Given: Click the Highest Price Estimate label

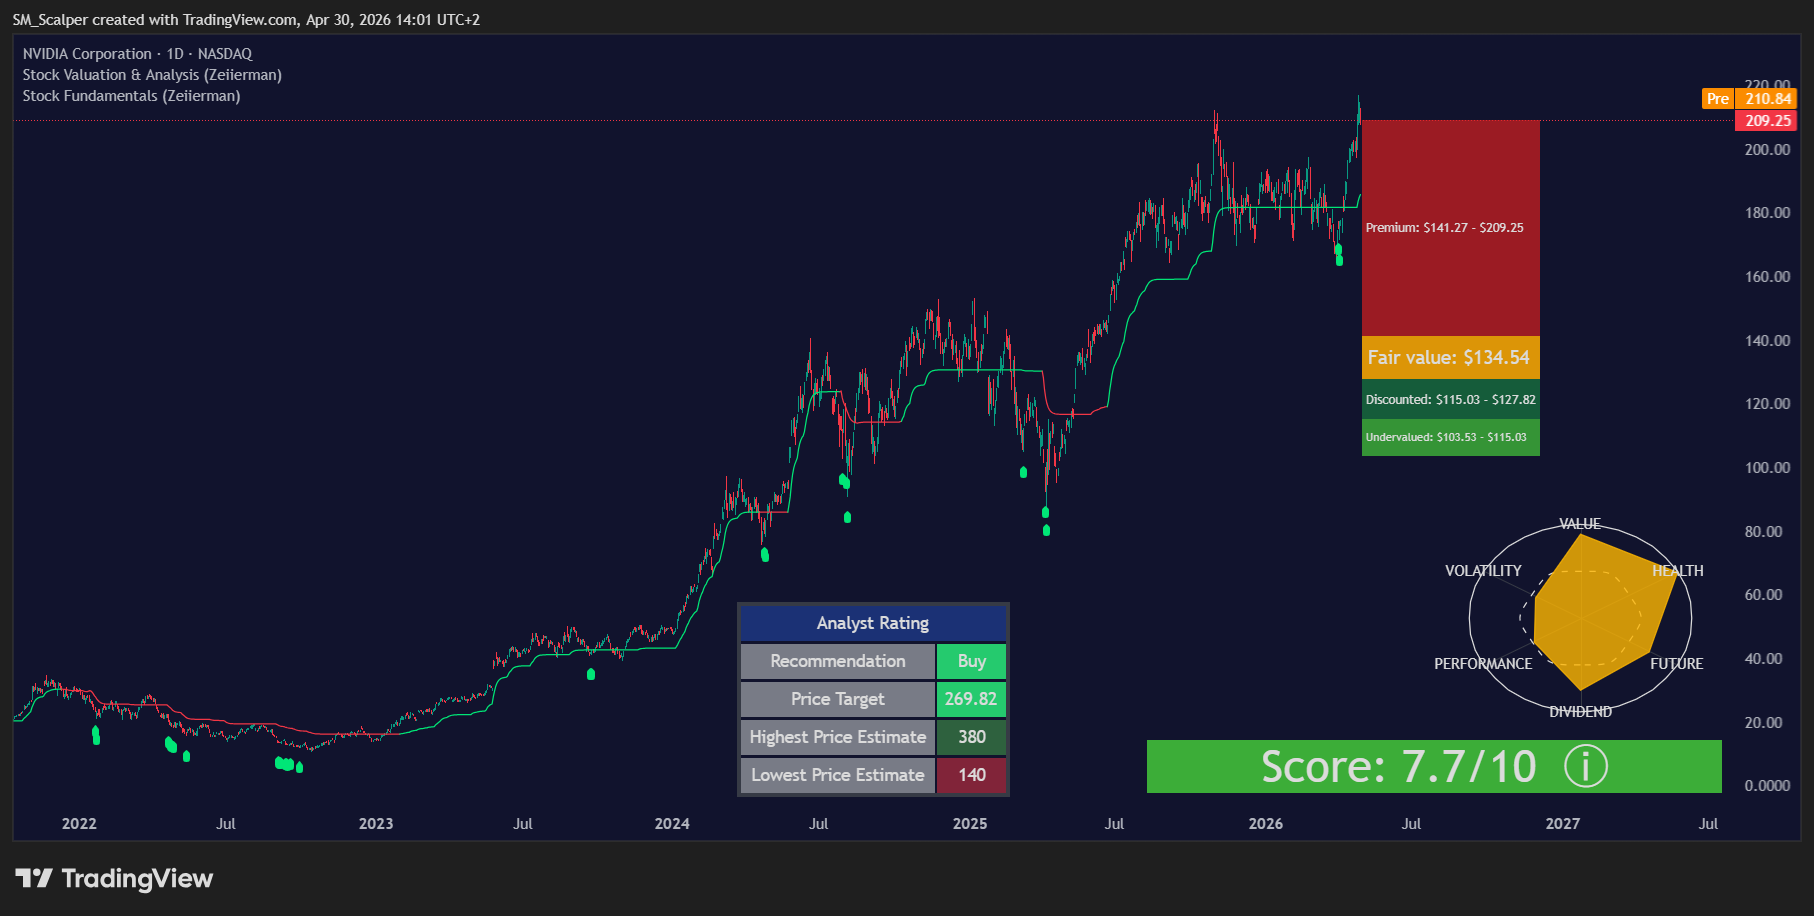Looking at the screenshot, I should [838, 737].
